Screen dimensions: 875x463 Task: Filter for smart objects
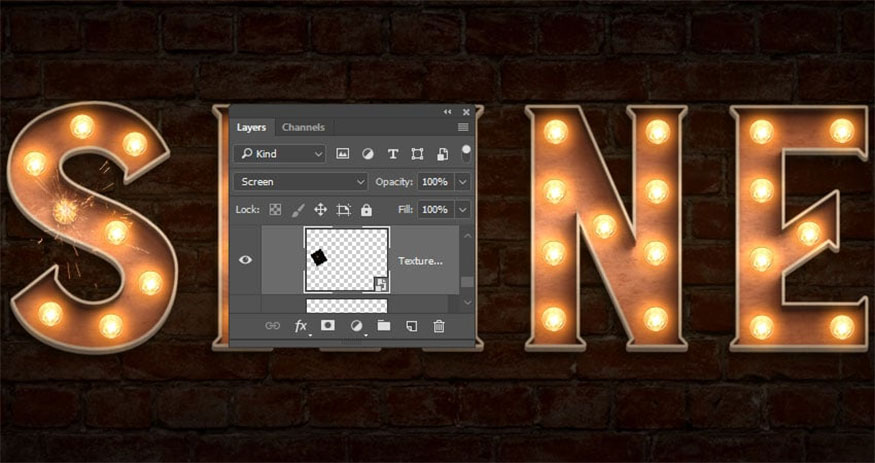tap(443, 154)
